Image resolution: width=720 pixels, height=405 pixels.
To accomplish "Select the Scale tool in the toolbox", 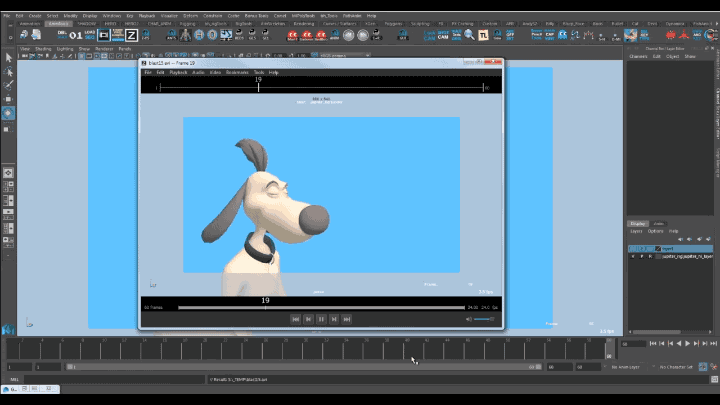I will [8, 129].
